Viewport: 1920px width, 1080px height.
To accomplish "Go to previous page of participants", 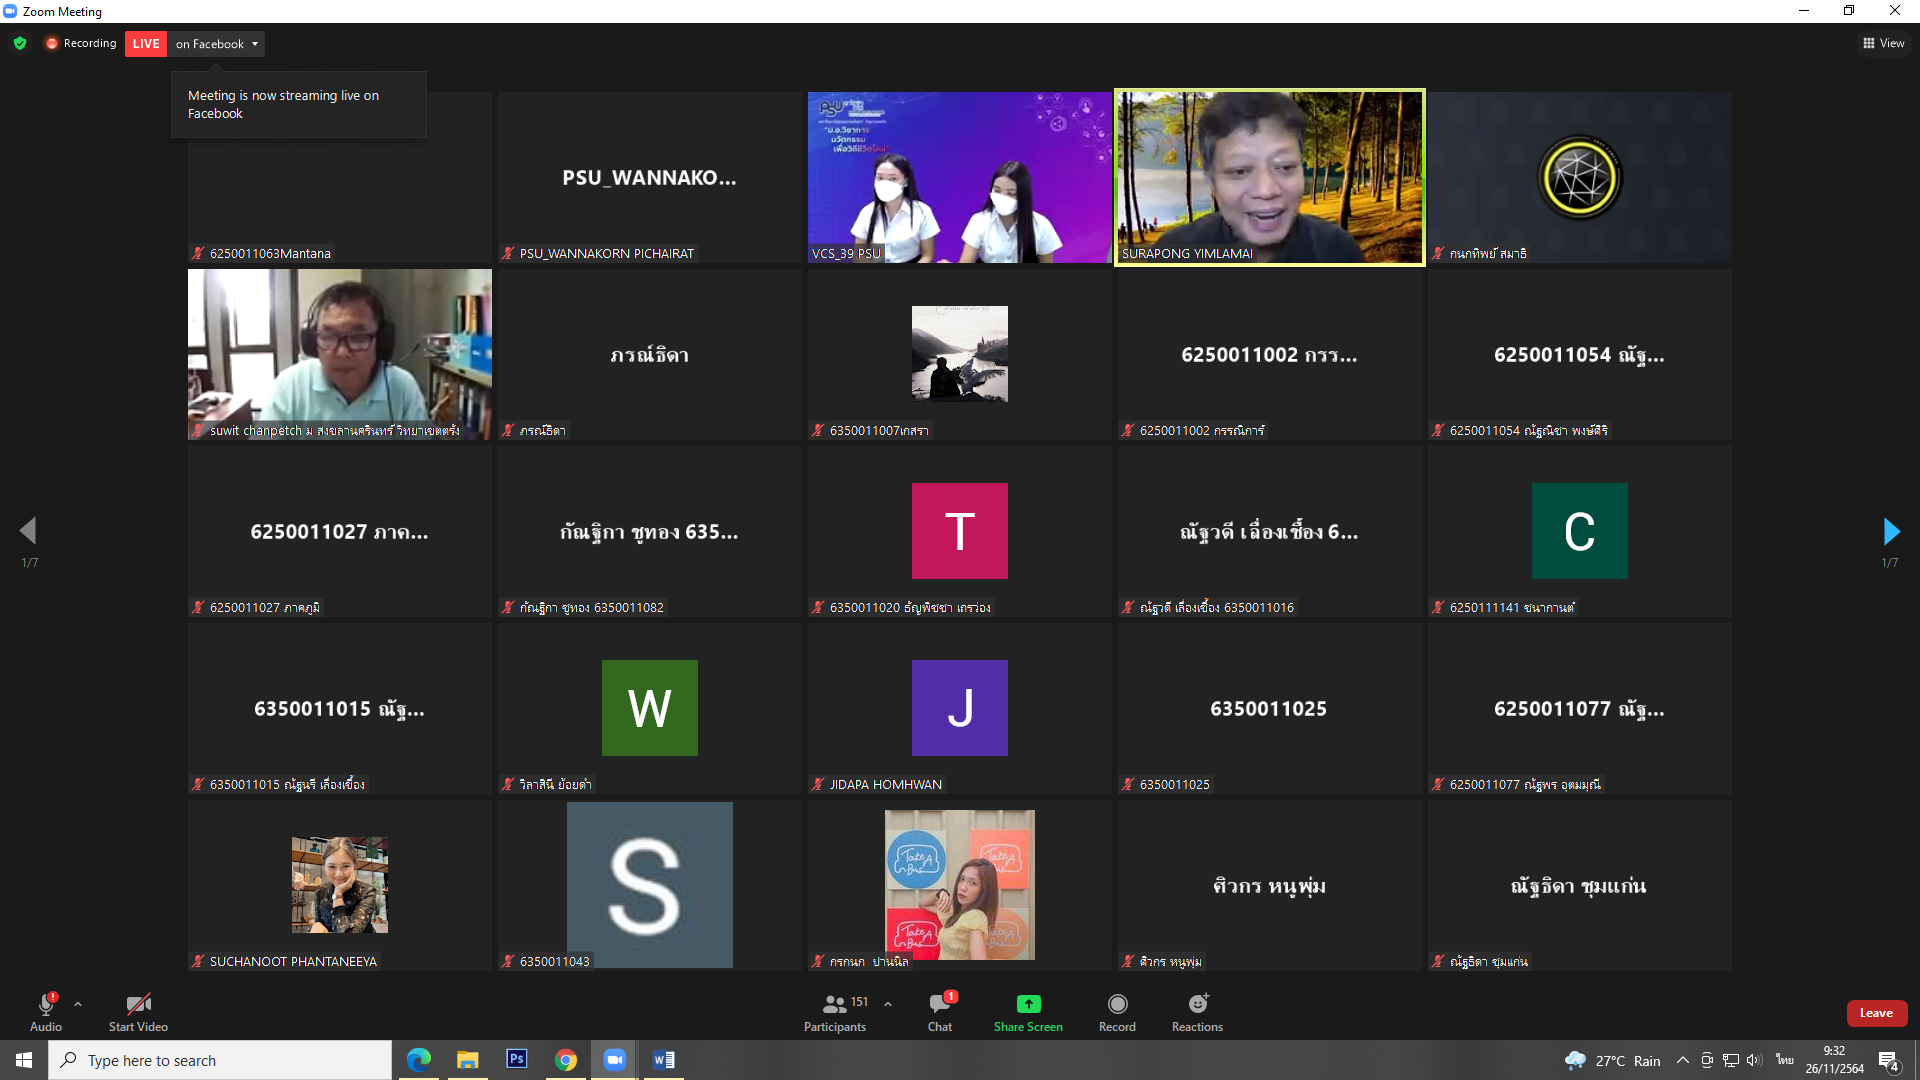I will point(28,531).
